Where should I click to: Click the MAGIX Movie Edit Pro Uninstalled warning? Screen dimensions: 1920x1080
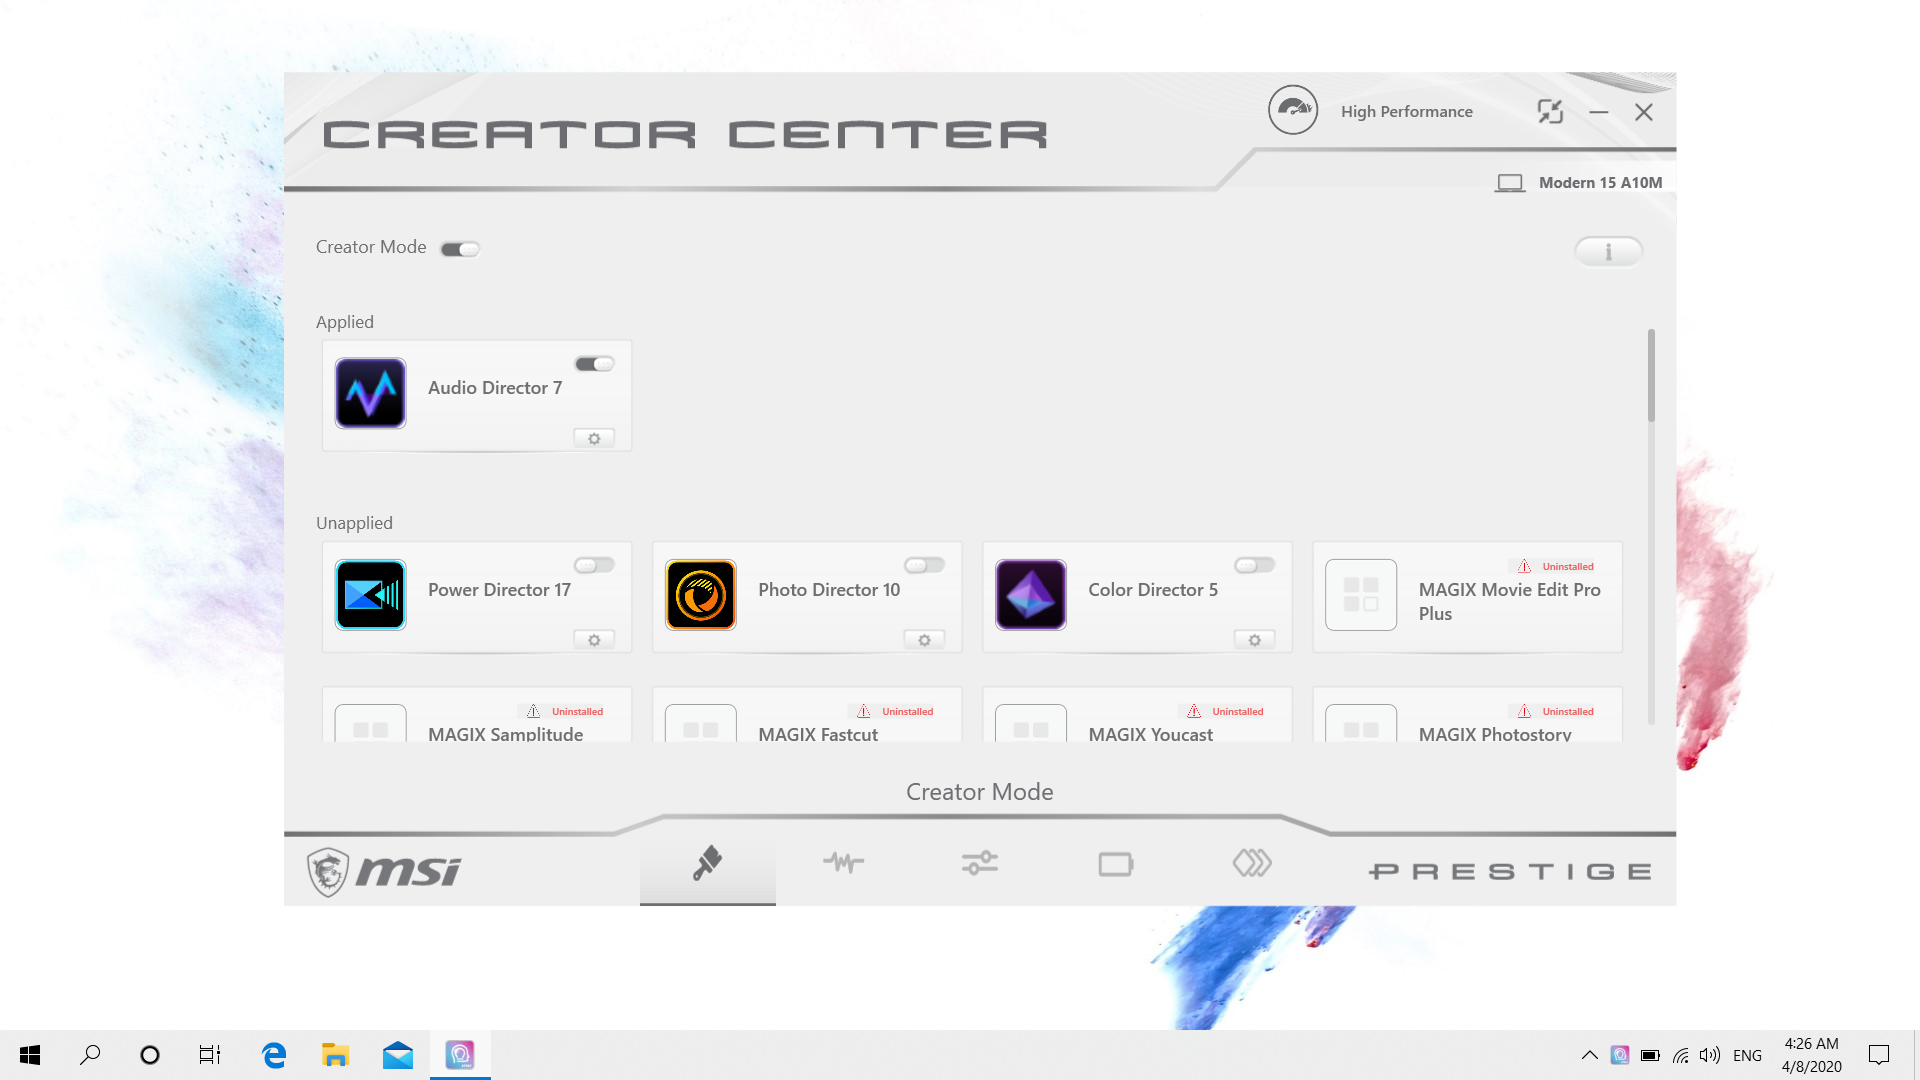tap(1556, 567)
